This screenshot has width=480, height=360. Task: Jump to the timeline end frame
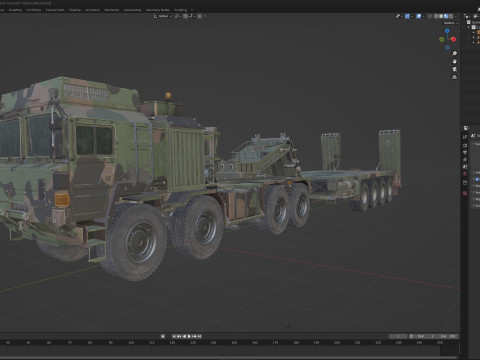(x=199, y=336)
